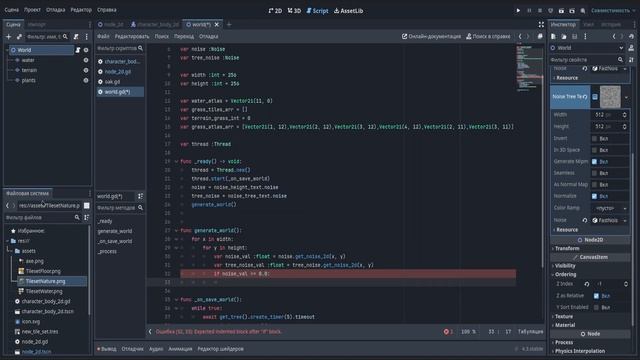Open script editor Переход menu
Screen dimensions: 640x360
tap(184, 36)
